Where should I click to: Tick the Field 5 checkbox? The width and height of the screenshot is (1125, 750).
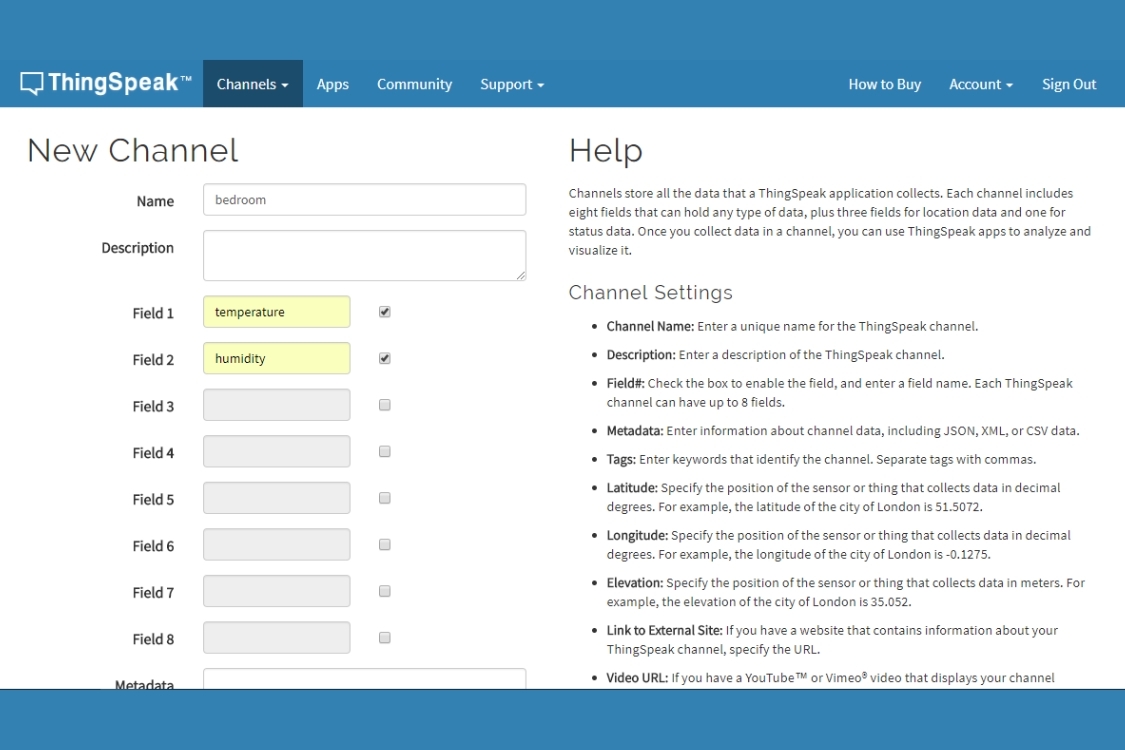click(385, 498)
